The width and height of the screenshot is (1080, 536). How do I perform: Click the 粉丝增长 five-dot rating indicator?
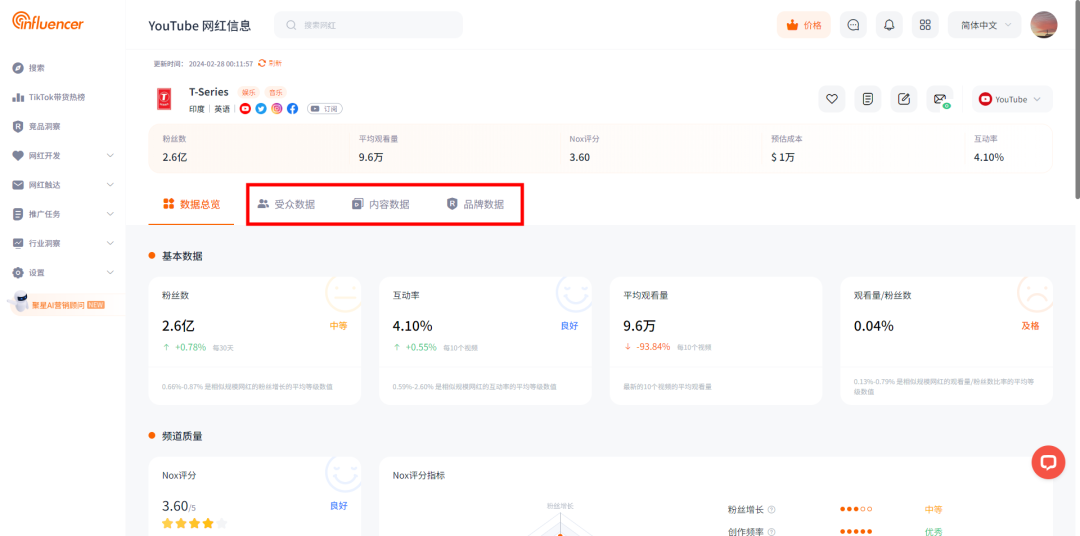(x=856, y=509)
